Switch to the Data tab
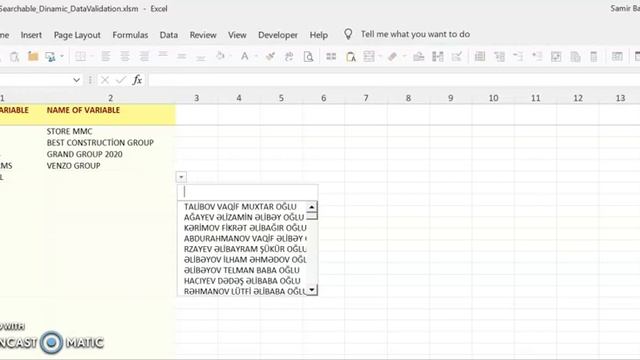This screenshot has height=360, width=640. click(169, 35)
